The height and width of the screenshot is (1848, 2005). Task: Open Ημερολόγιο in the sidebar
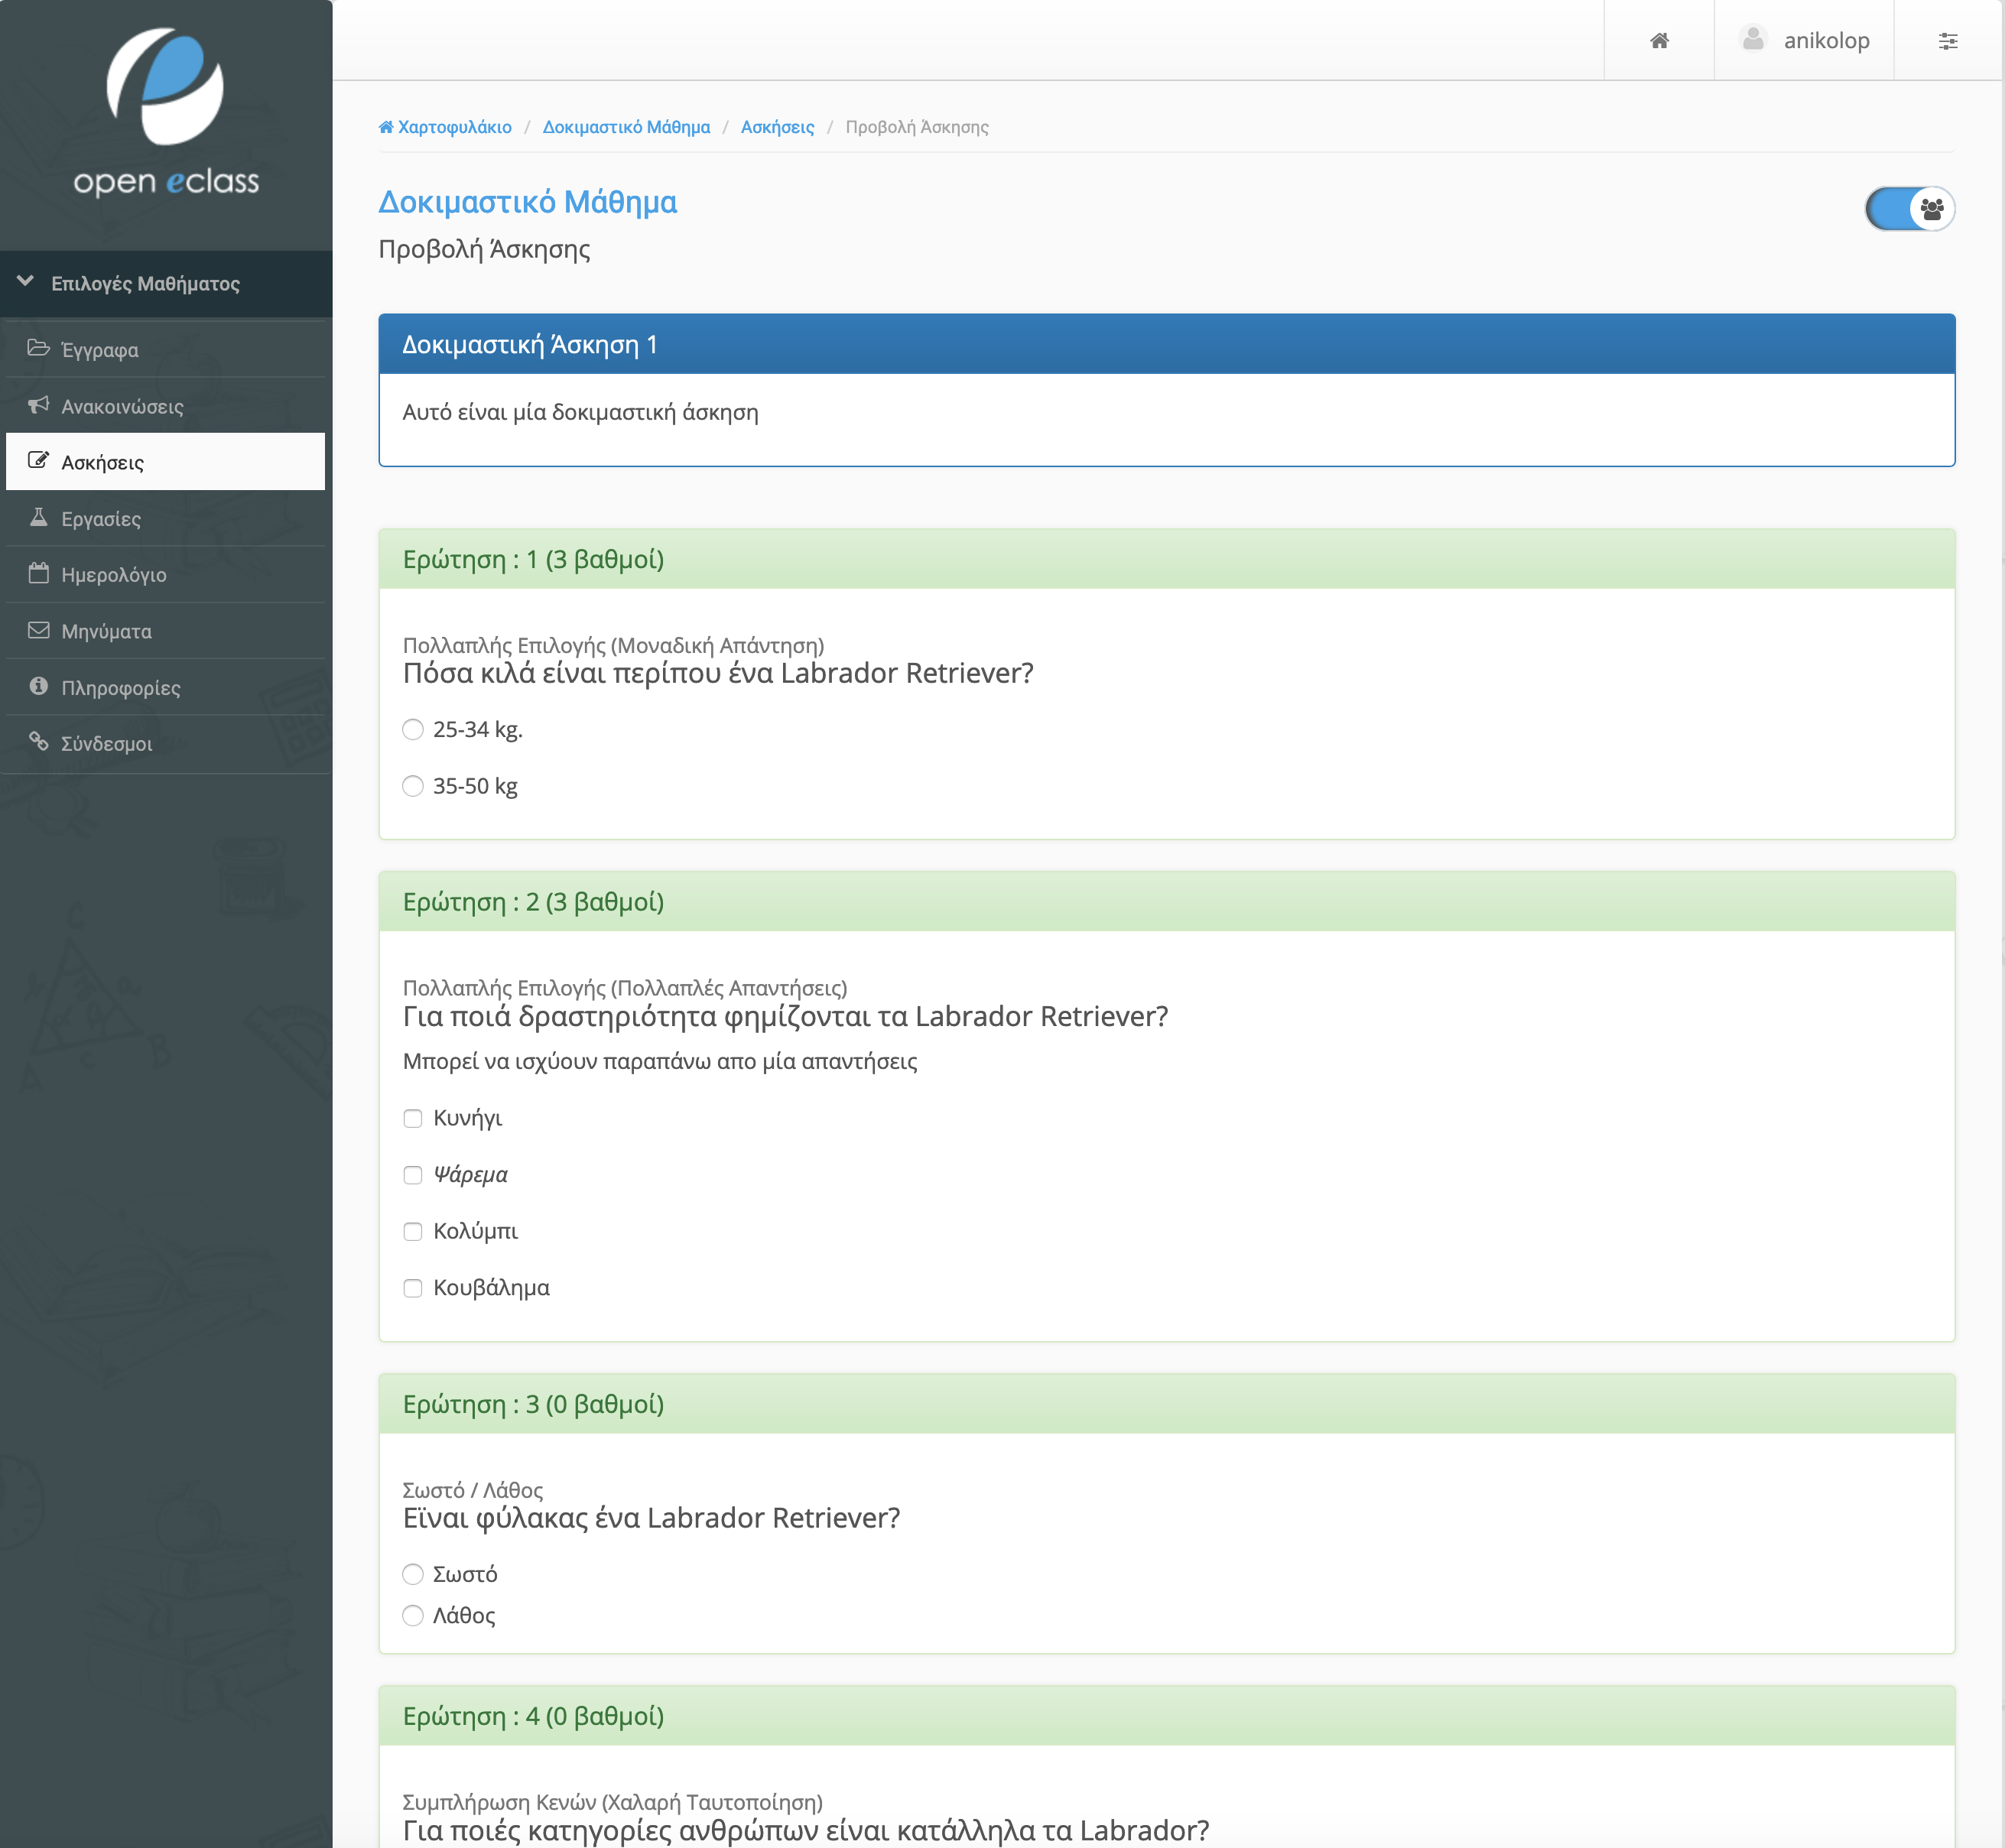pyautogui.click(x=166, y=574)
